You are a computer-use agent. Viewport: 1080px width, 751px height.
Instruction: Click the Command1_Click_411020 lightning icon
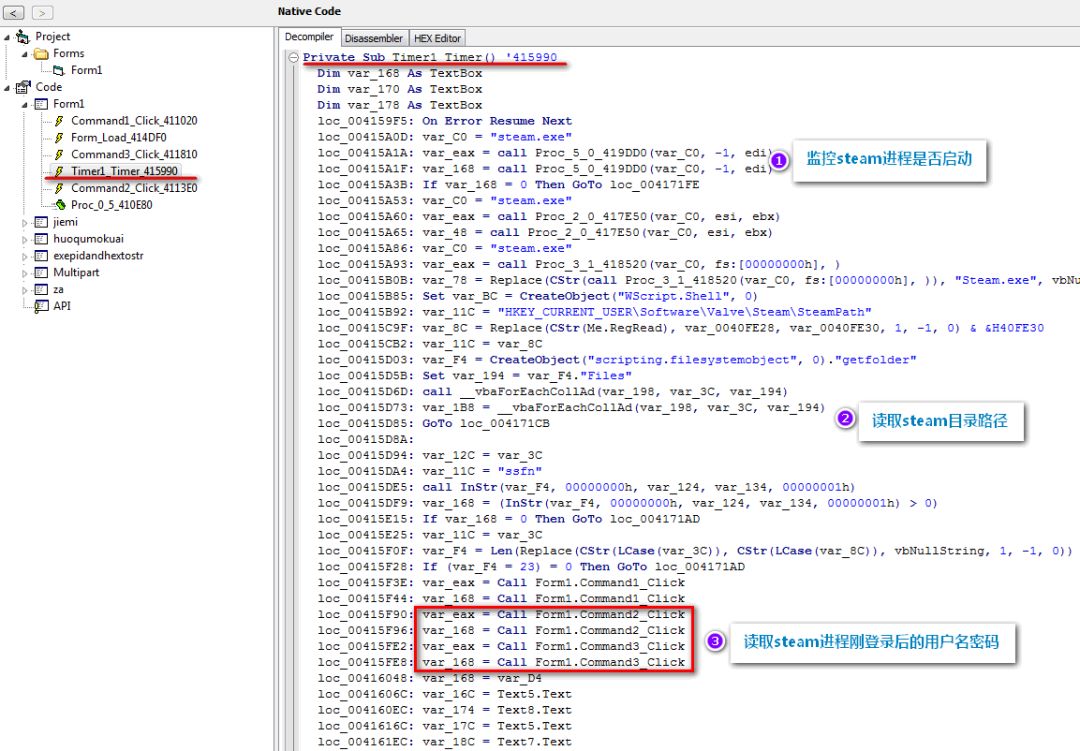(x=59, y=121)
